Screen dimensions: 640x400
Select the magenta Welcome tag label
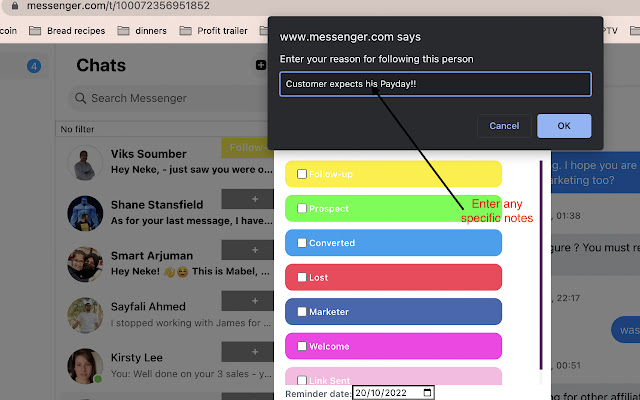(393, 346)
